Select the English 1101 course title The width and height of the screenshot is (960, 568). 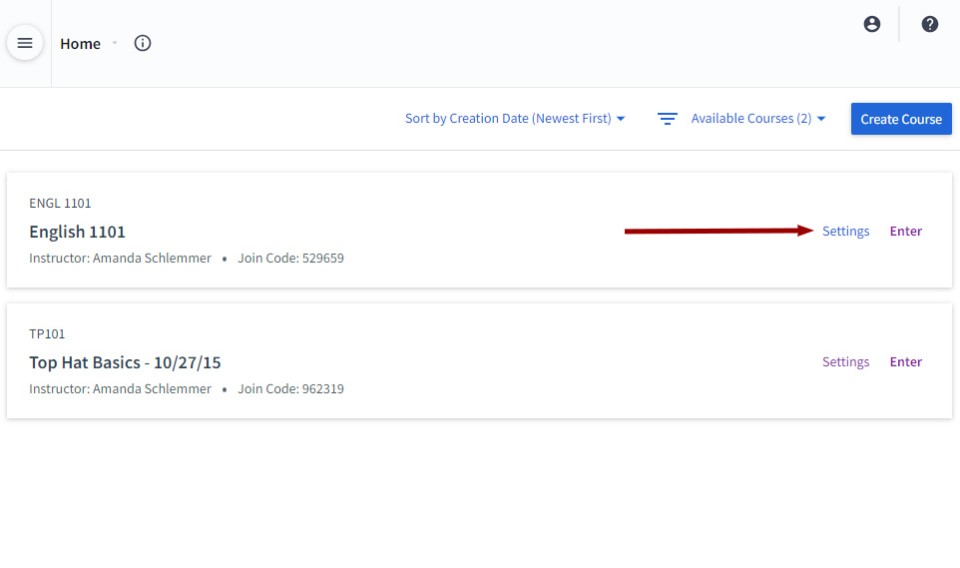(77, 232)
